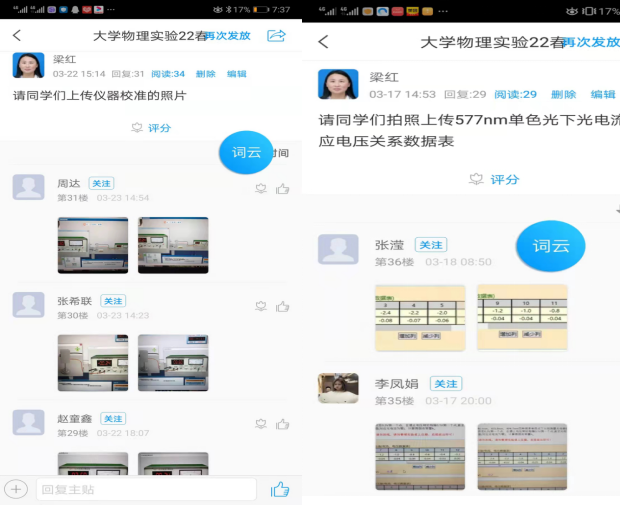This screenshot has height=505, width=620.
Task: Open 评分 under the 577nm data post
Action: tap(494, 179)
